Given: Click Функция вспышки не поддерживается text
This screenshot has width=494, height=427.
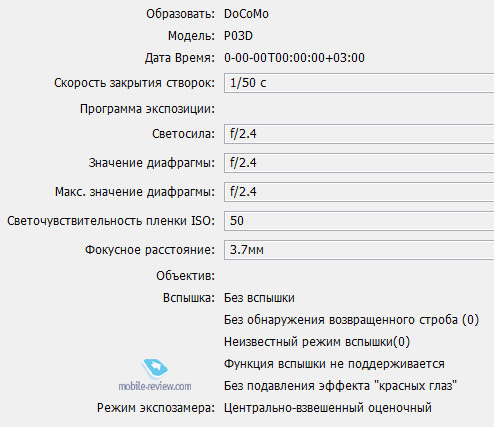Looking at the screenshot, I should 334,364.
